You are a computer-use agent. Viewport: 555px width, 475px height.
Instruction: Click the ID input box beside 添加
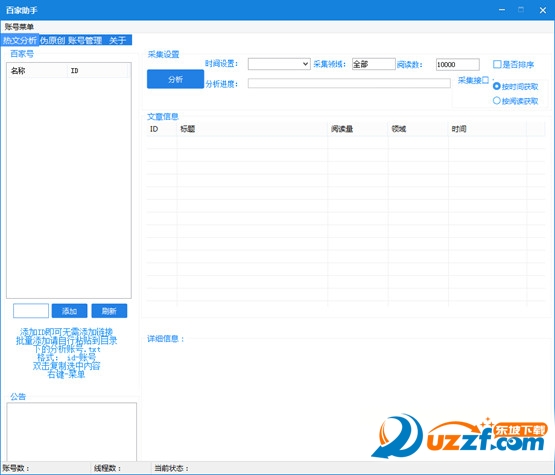[31, 311]
